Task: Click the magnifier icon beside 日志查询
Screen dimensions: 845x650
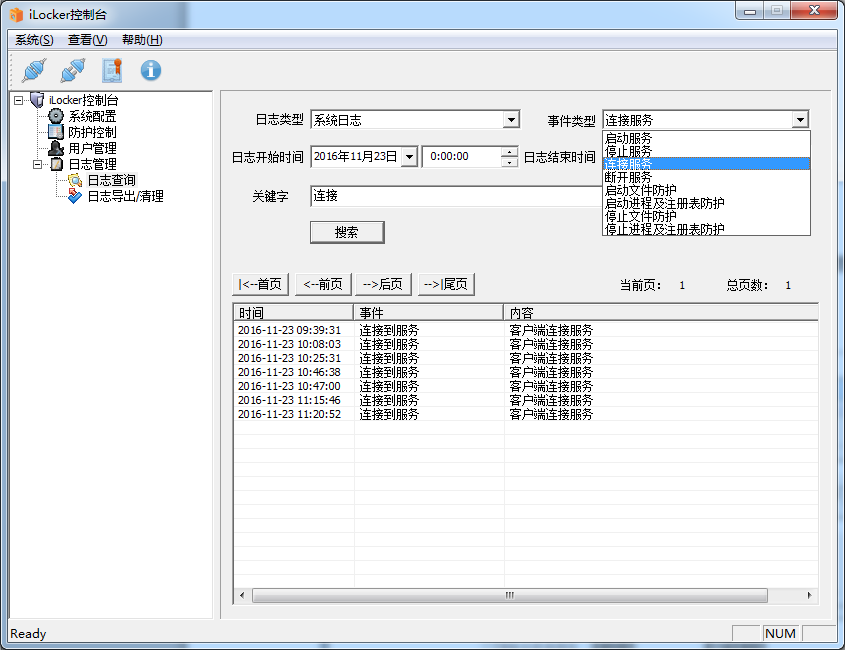Action: tap(75, 180)
